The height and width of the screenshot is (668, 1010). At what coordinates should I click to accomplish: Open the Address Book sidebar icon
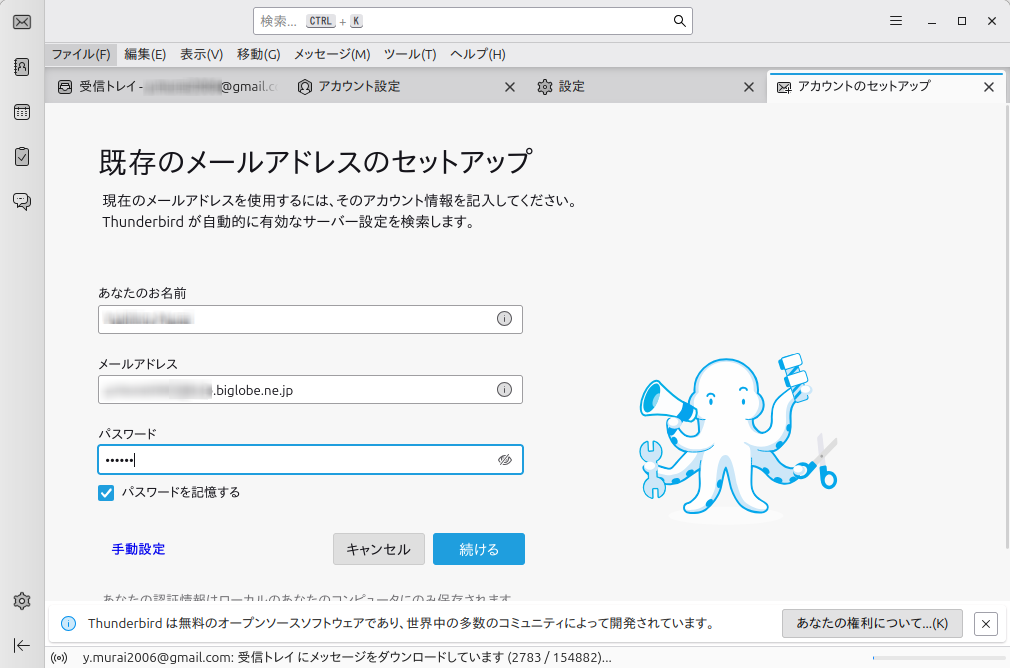(x=21, y=67)
